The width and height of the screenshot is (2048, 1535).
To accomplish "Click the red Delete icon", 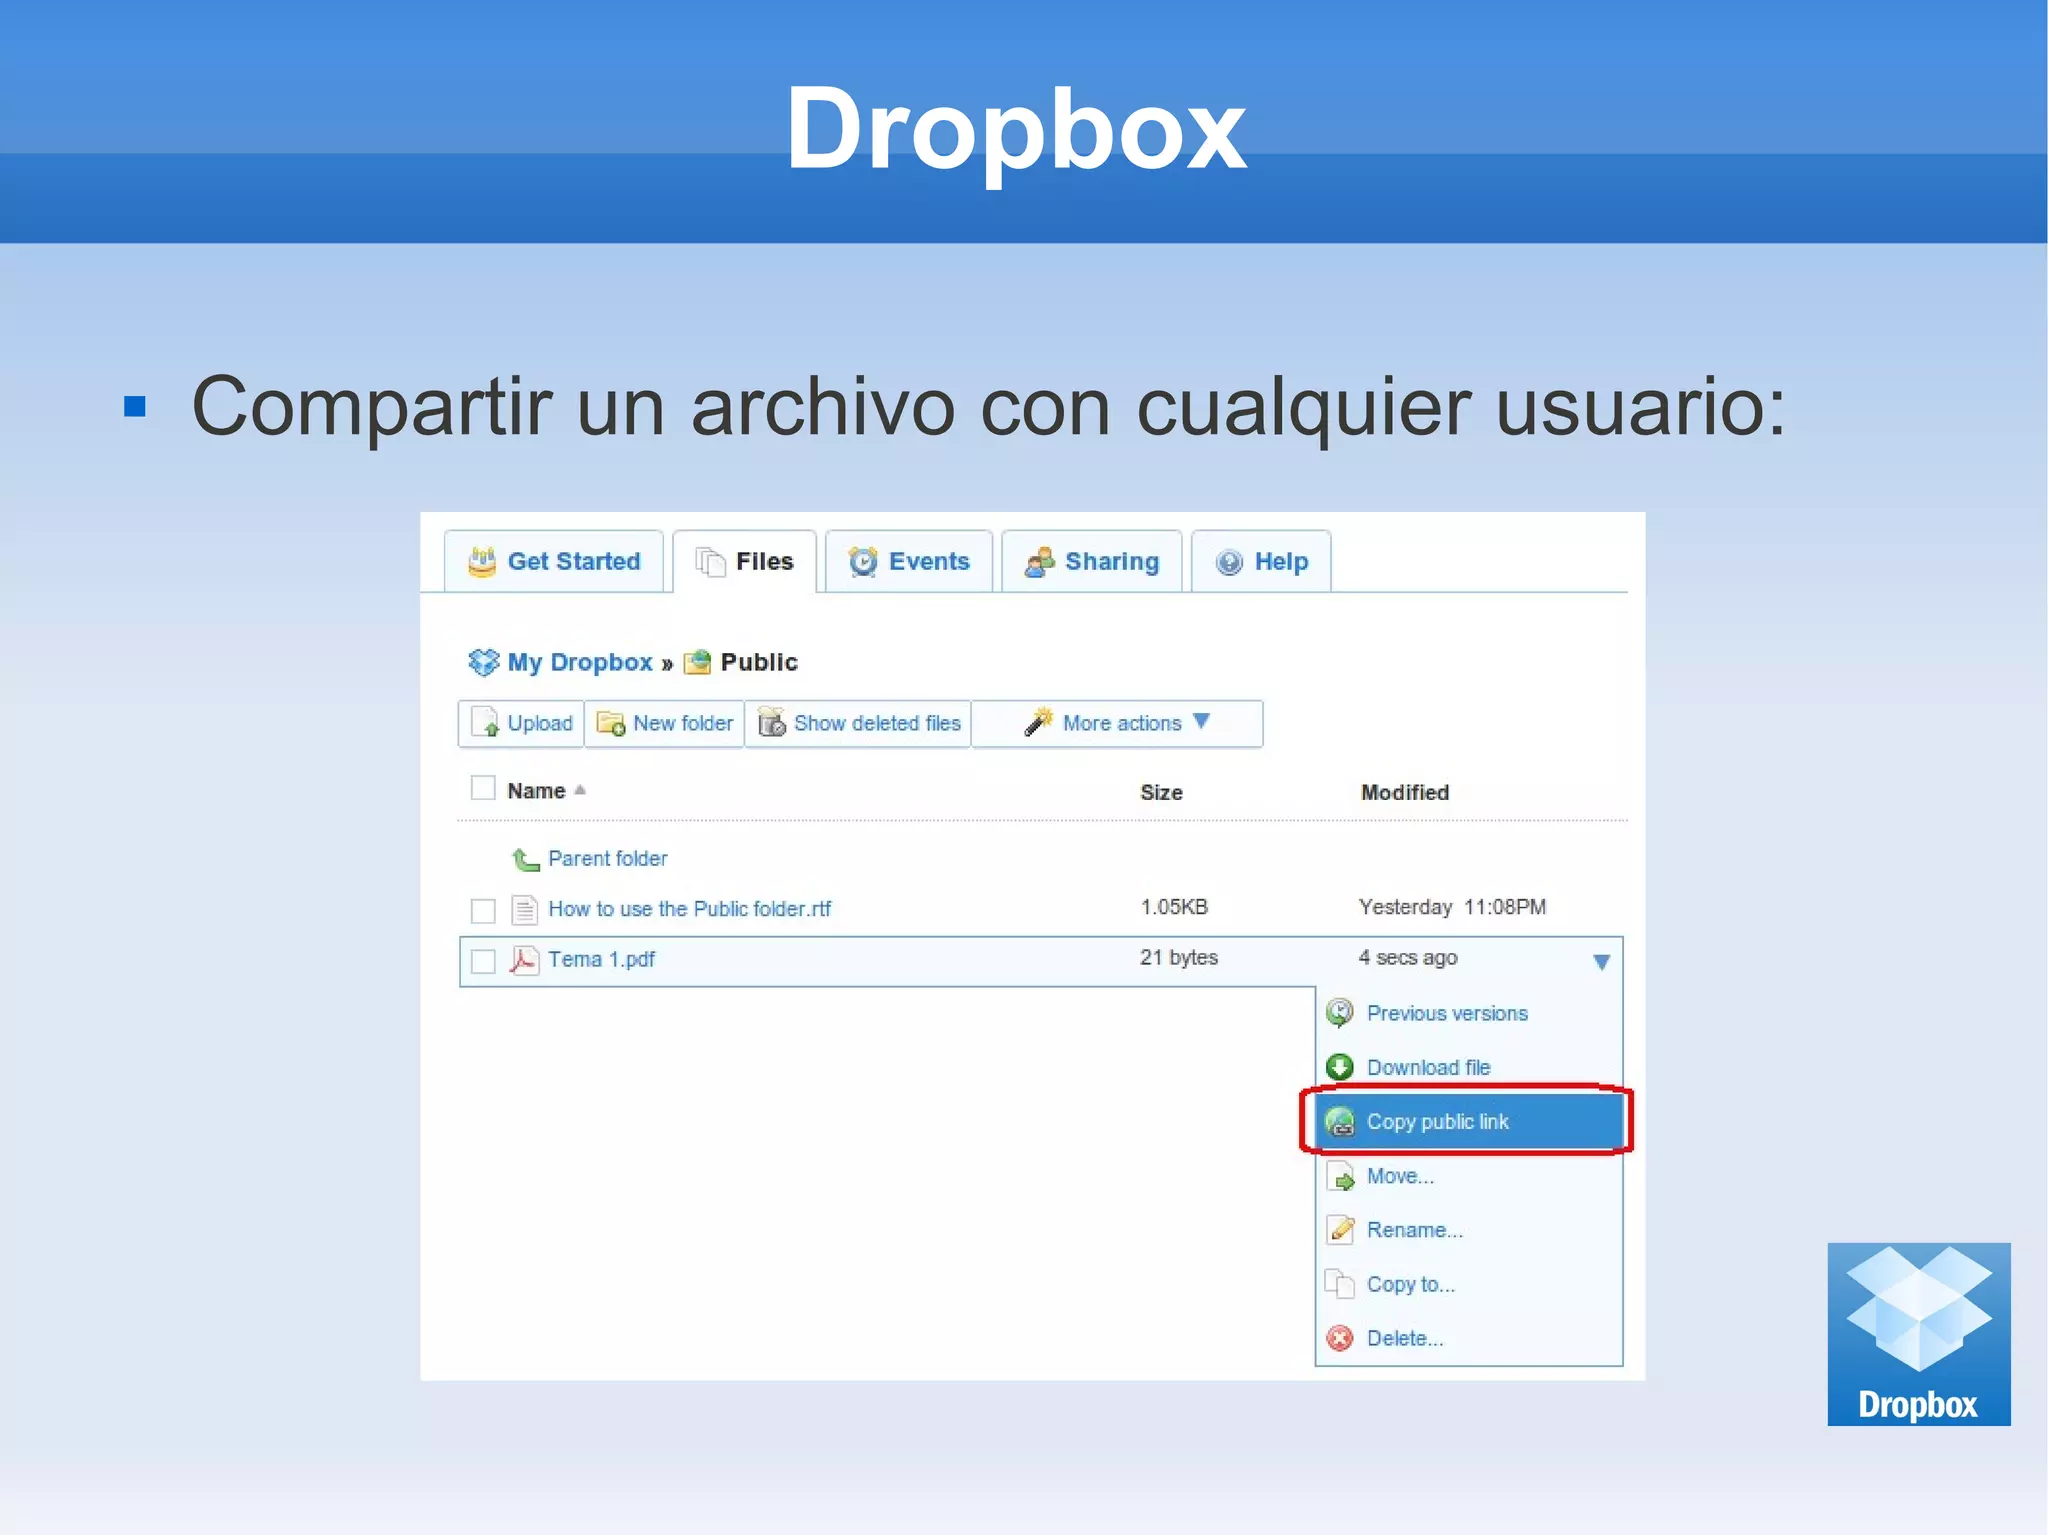I will pos(1340,1338).
